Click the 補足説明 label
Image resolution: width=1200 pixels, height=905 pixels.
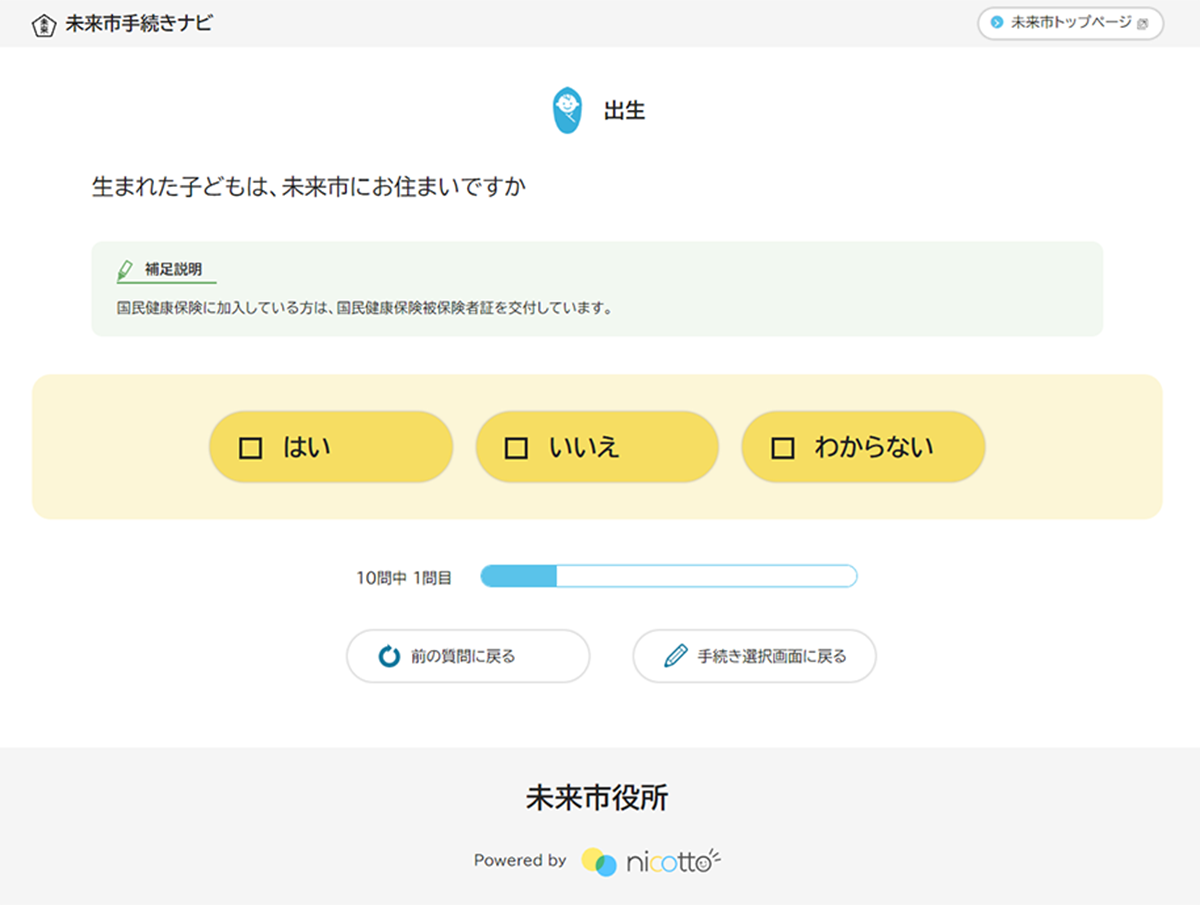coord(173,270)
